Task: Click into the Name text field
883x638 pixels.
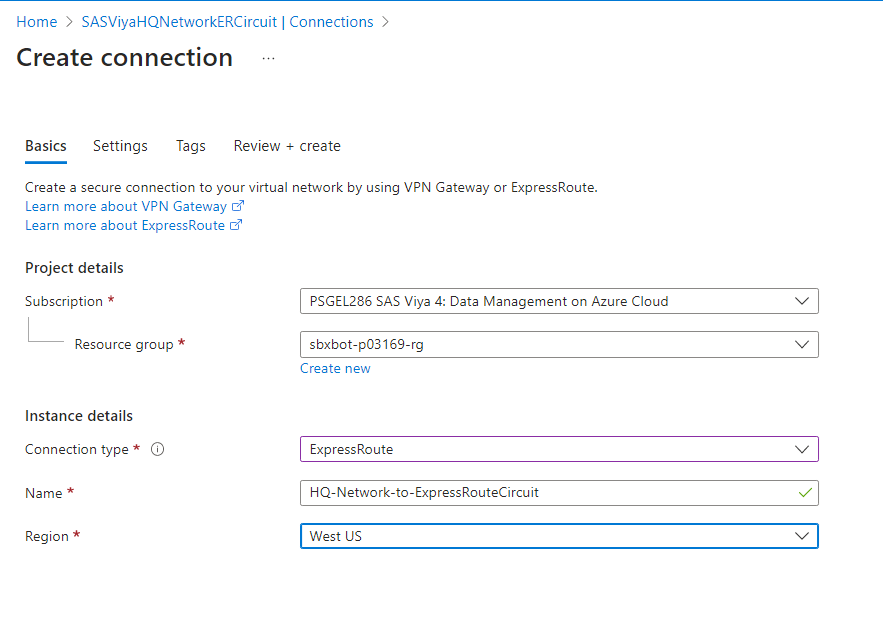Action: click(540, 492)
